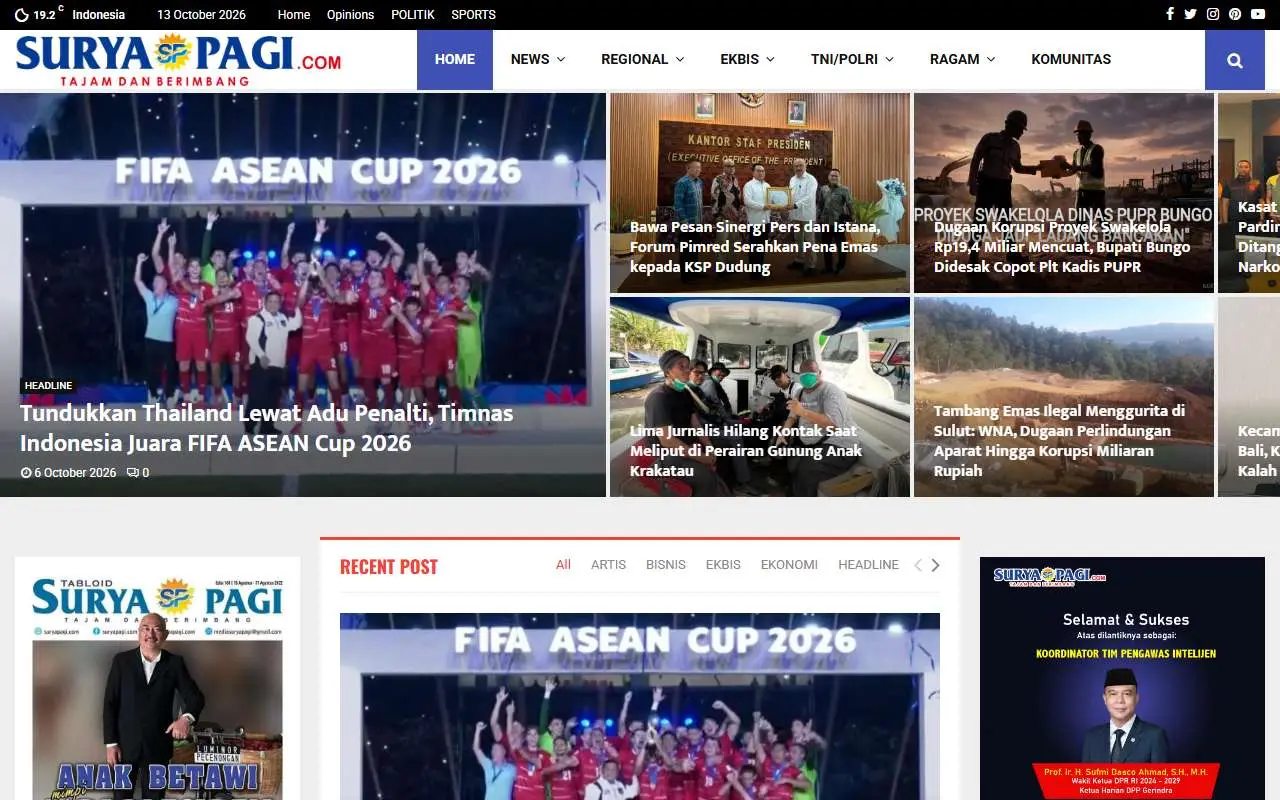Screen dimensions: 1280x800
Task: Click the Indonesia location label in top bar
Action: point(99,15)
